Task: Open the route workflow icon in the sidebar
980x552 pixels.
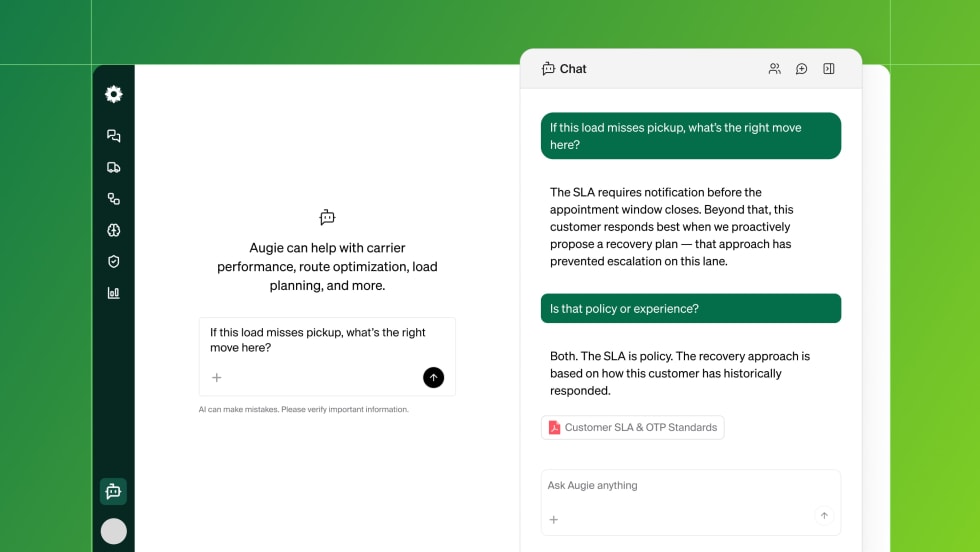Action: (x=114, y=199)
